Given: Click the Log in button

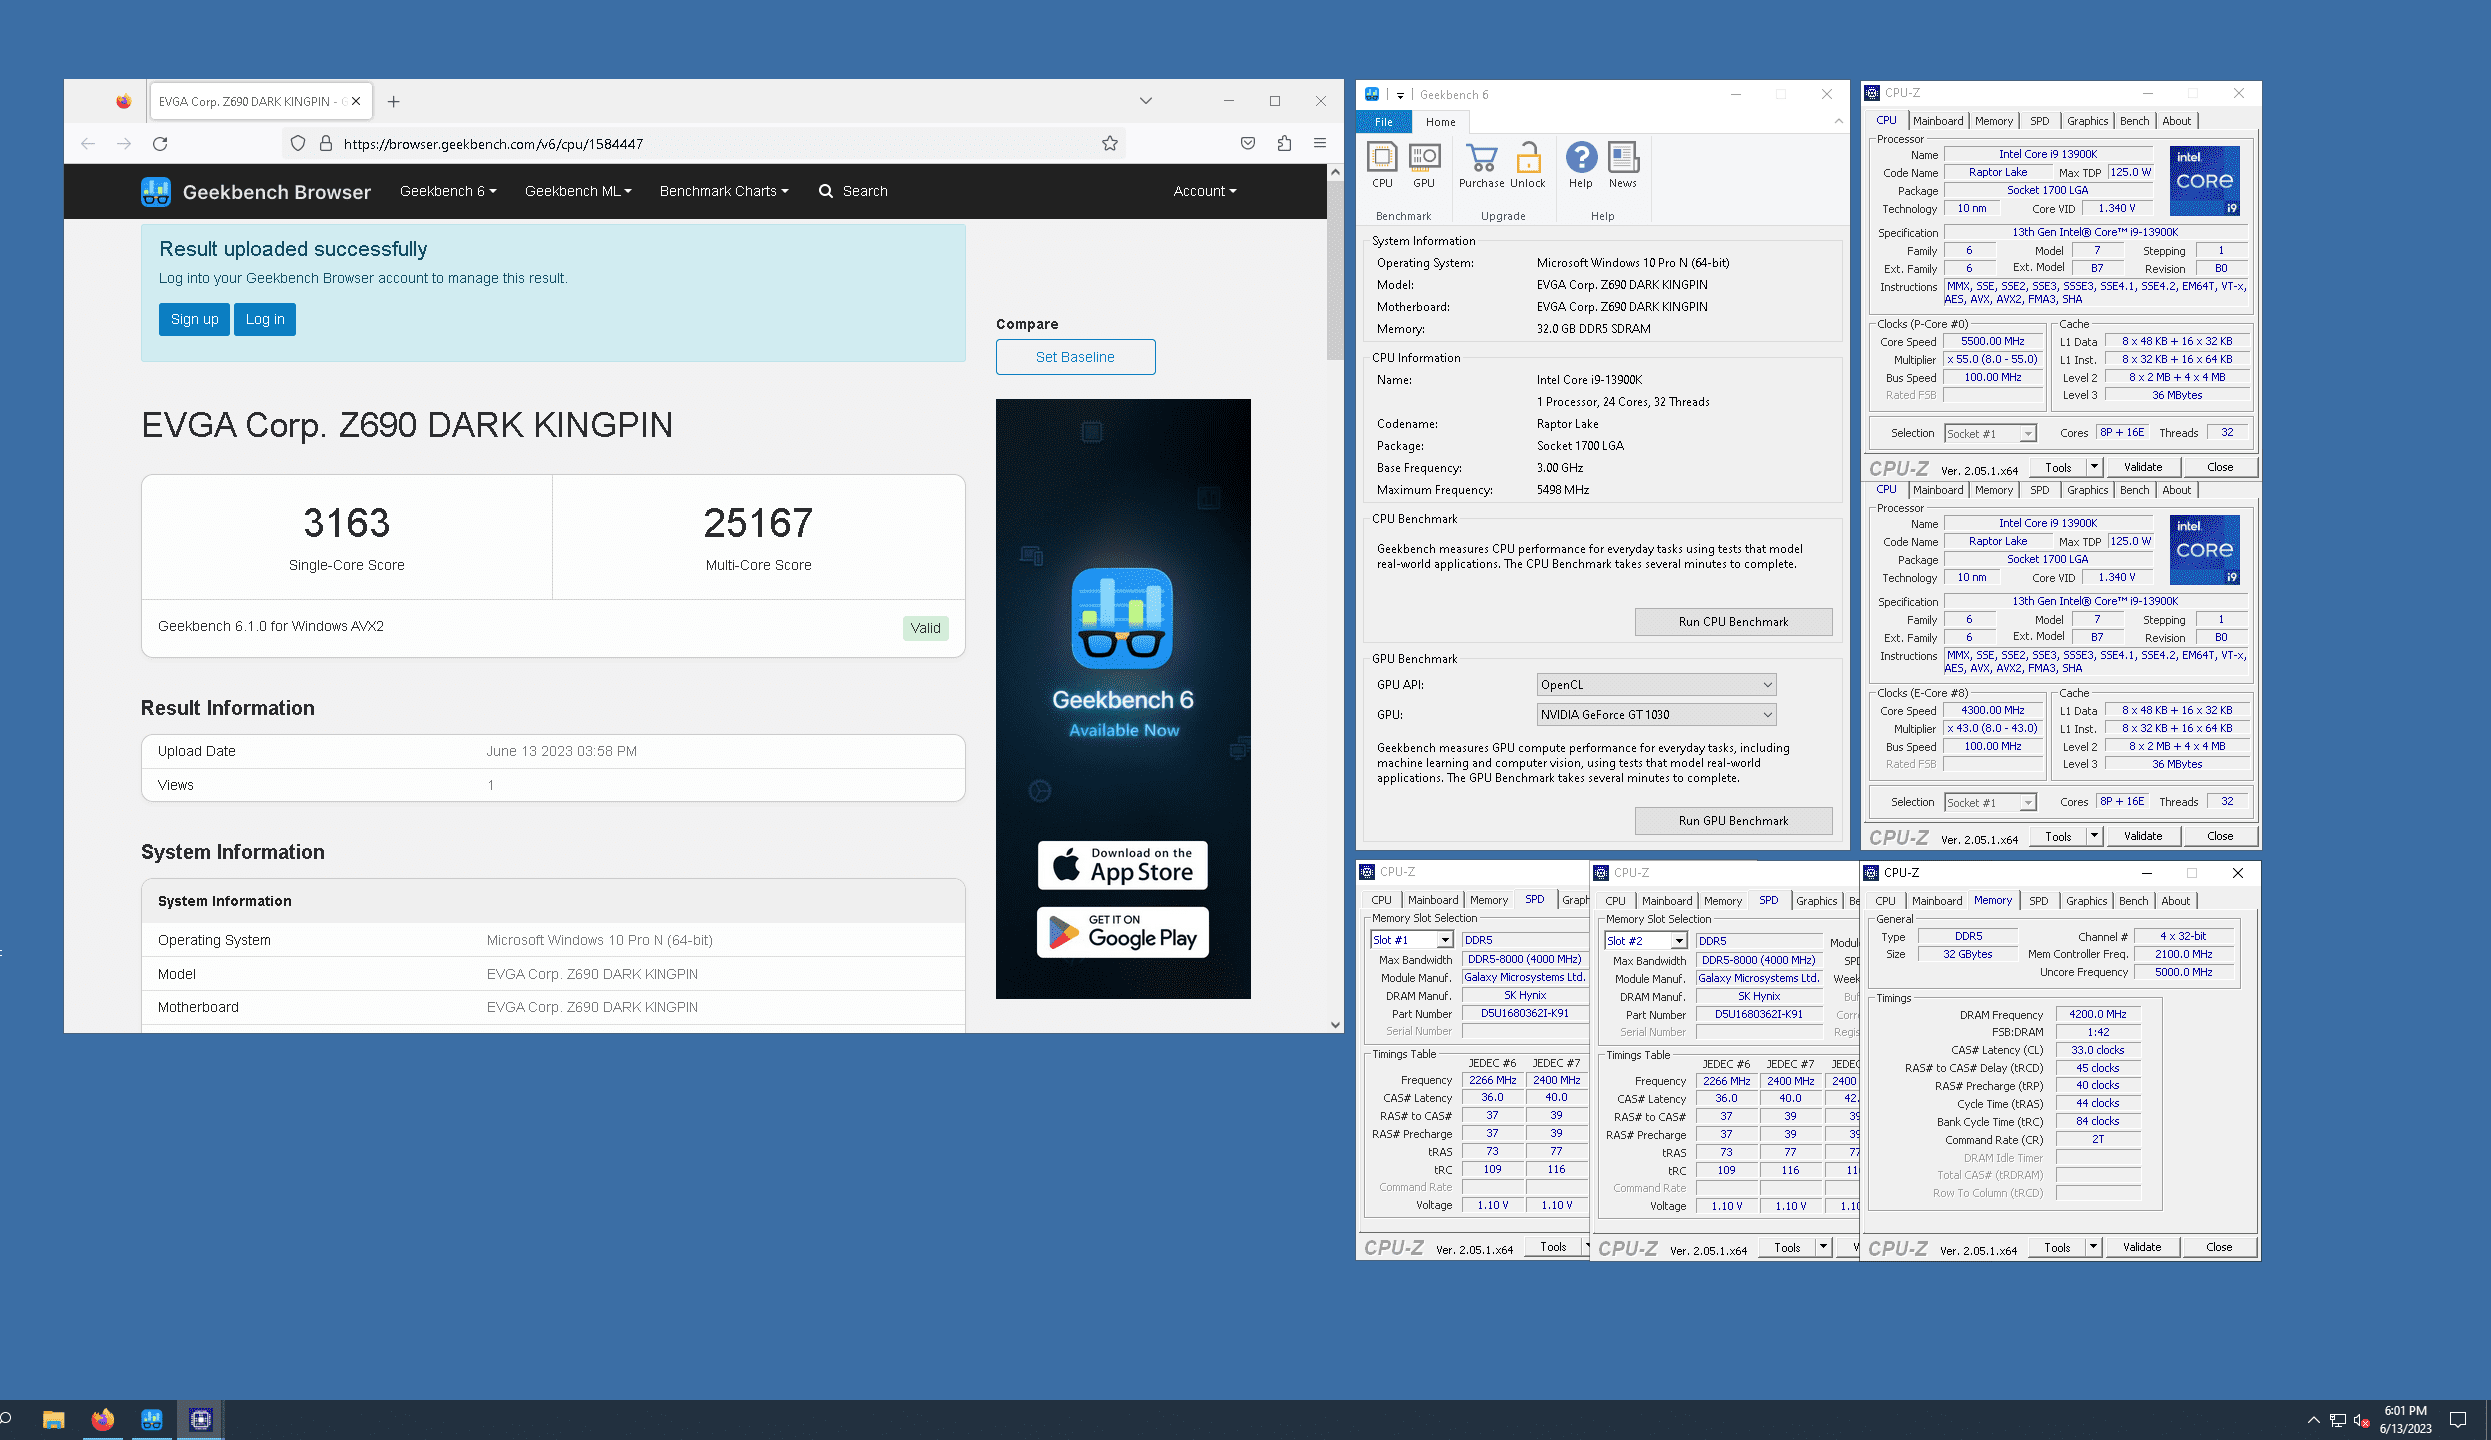Looking at the screenshot, I should click(x=265, y=319).
